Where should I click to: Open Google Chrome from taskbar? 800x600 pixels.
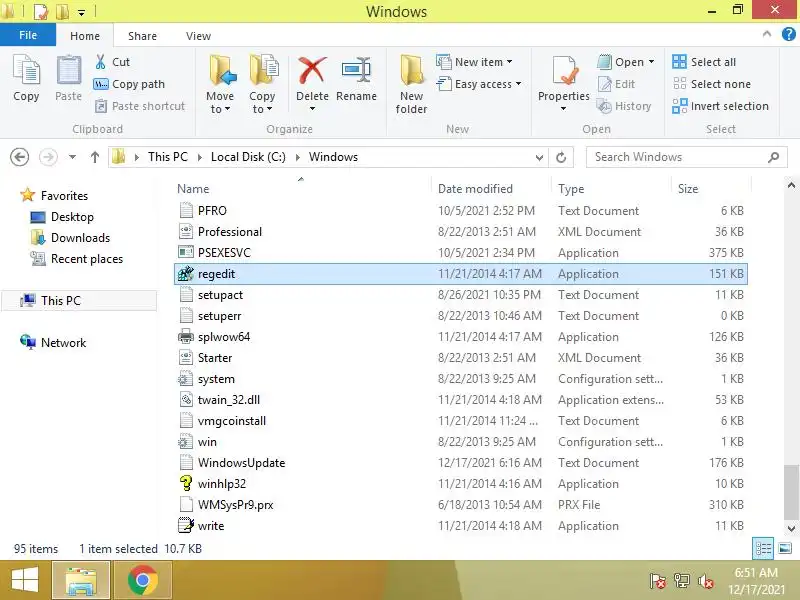click(142, 580)
